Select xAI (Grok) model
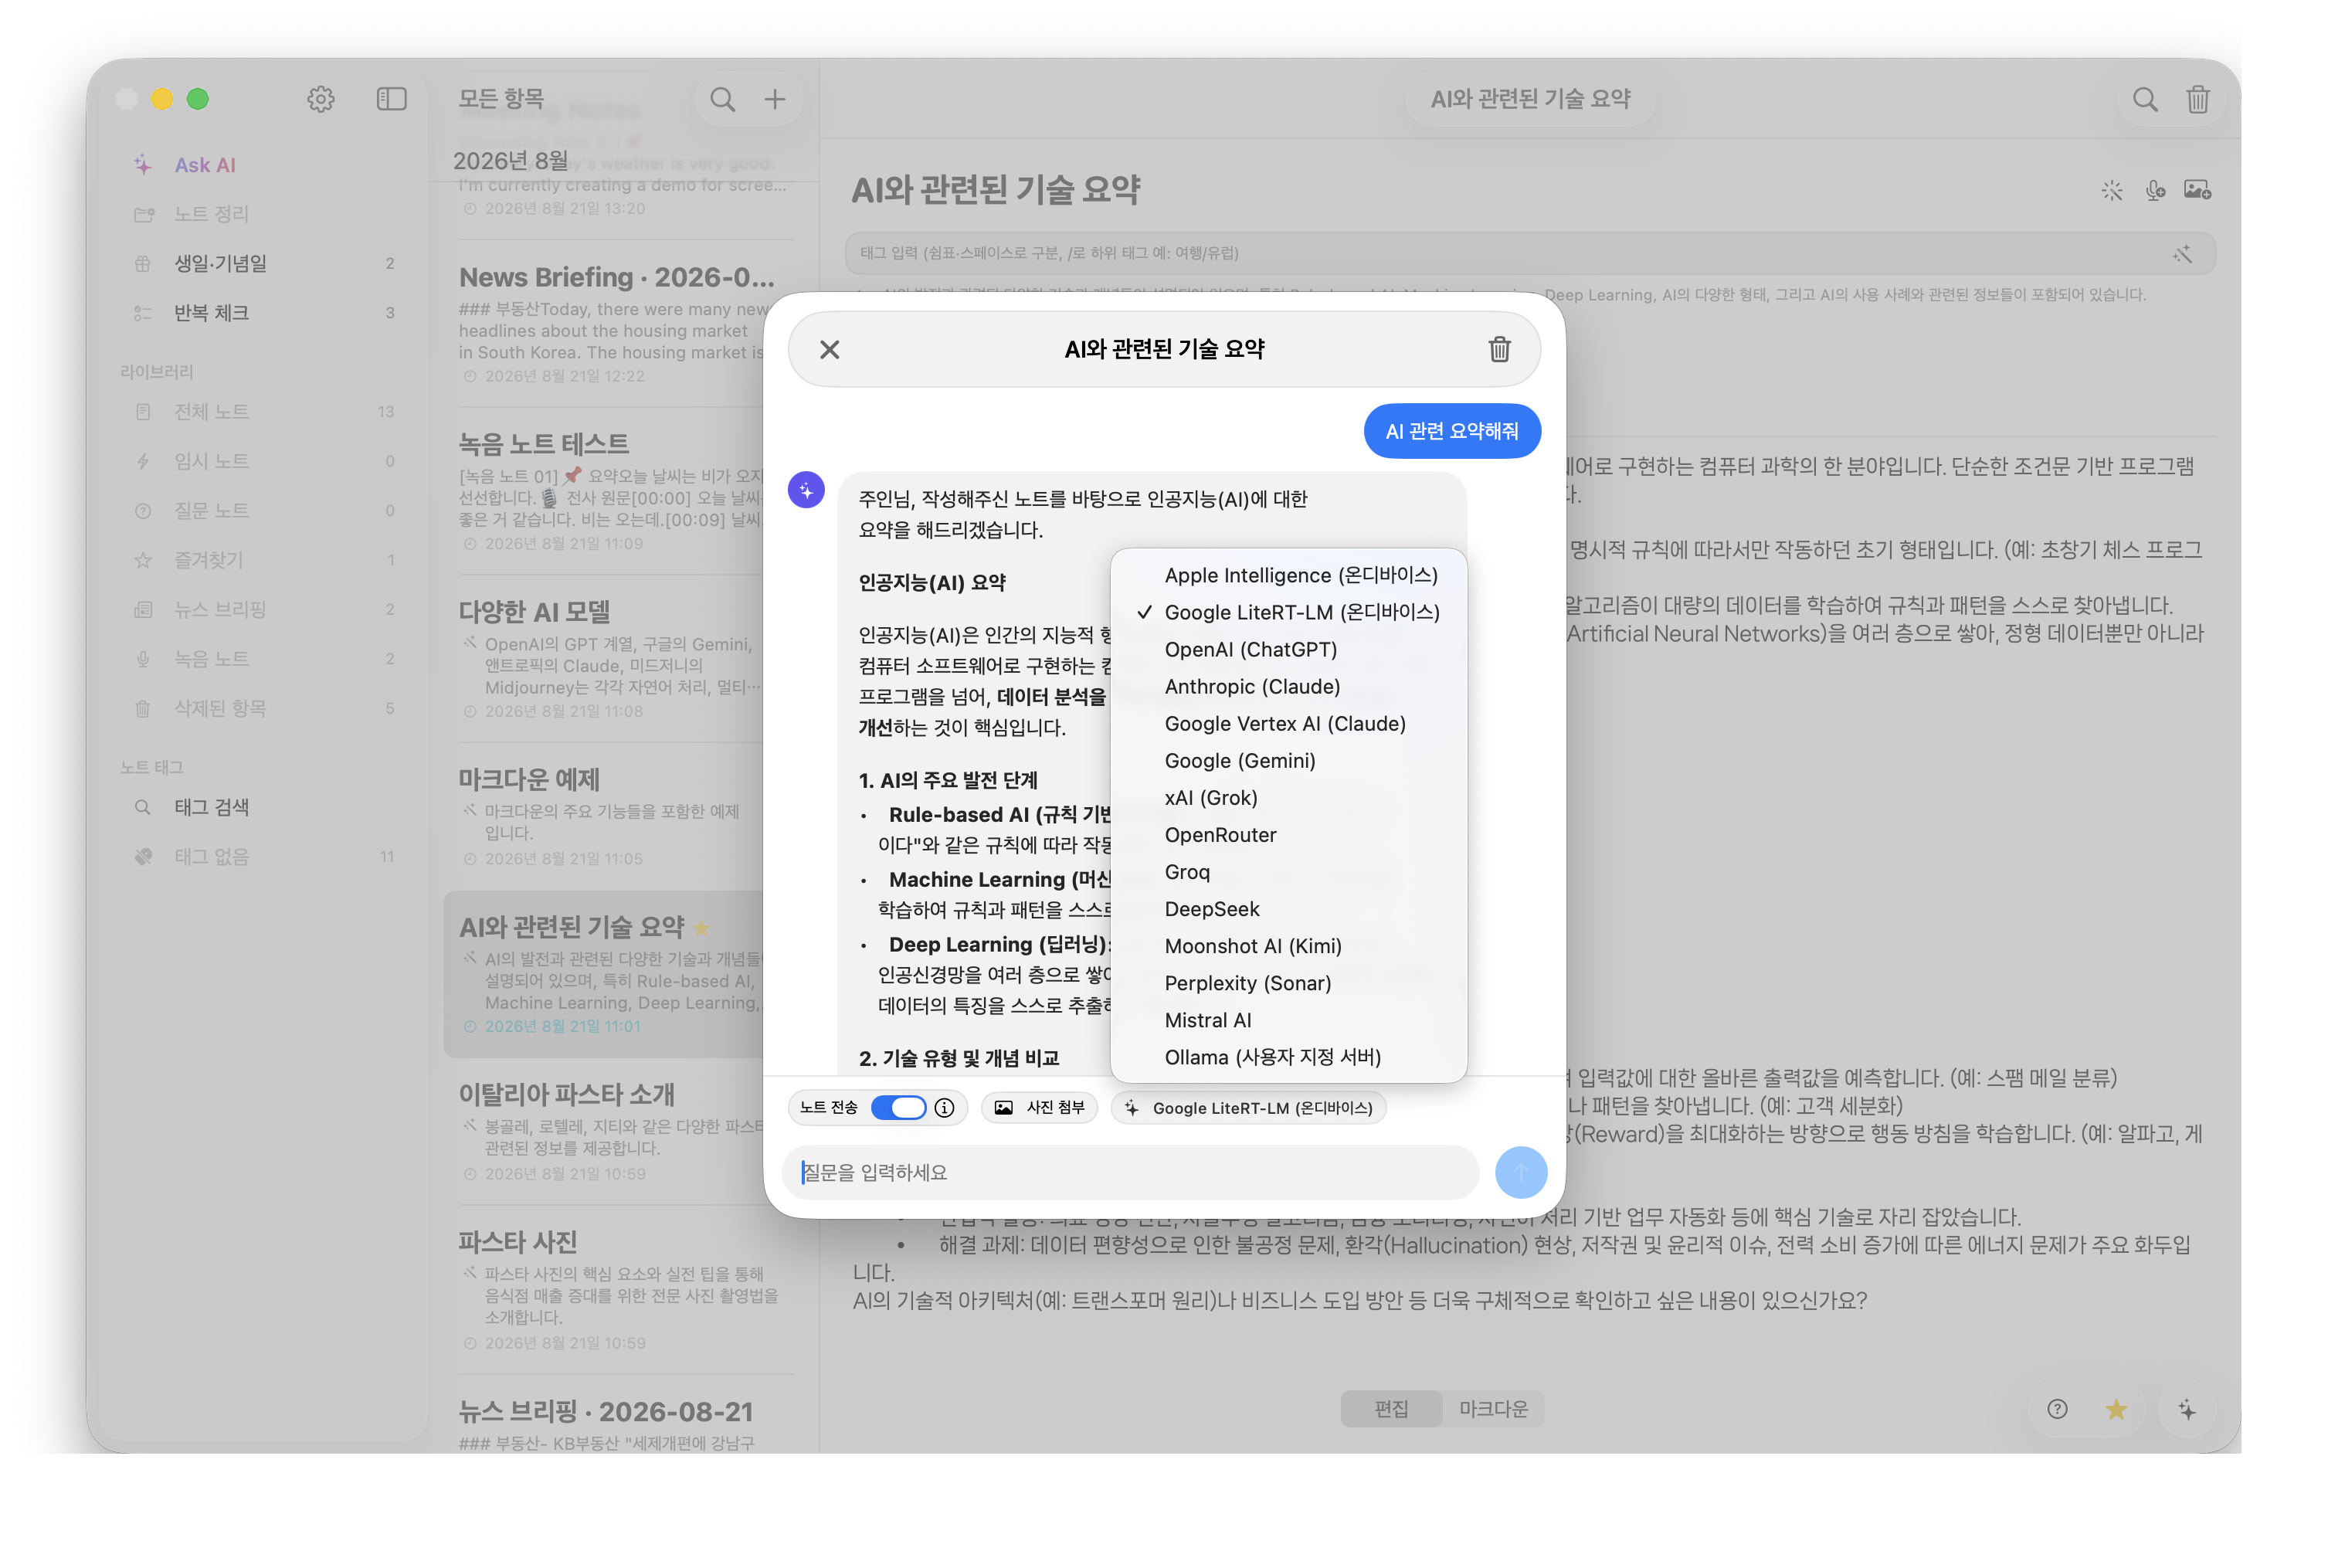The width and height of the screenshot is (2328, 1568). (1288, 798)
